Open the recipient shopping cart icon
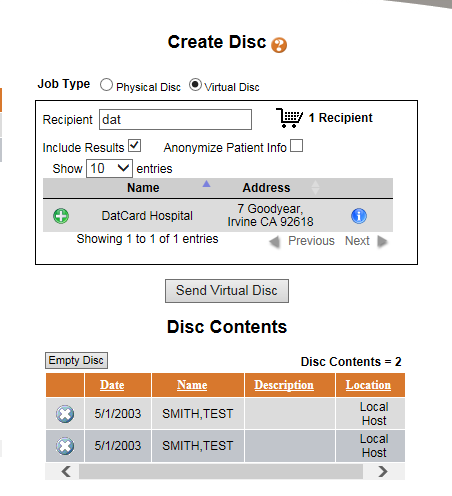 pyautogui.click(x=289, y=118)
